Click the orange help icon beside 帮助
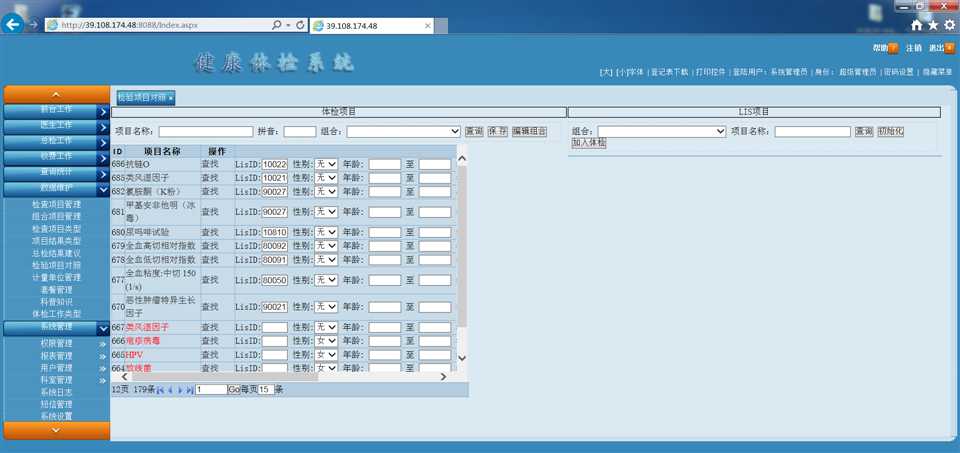960x453 pixels. coord(893,48)
